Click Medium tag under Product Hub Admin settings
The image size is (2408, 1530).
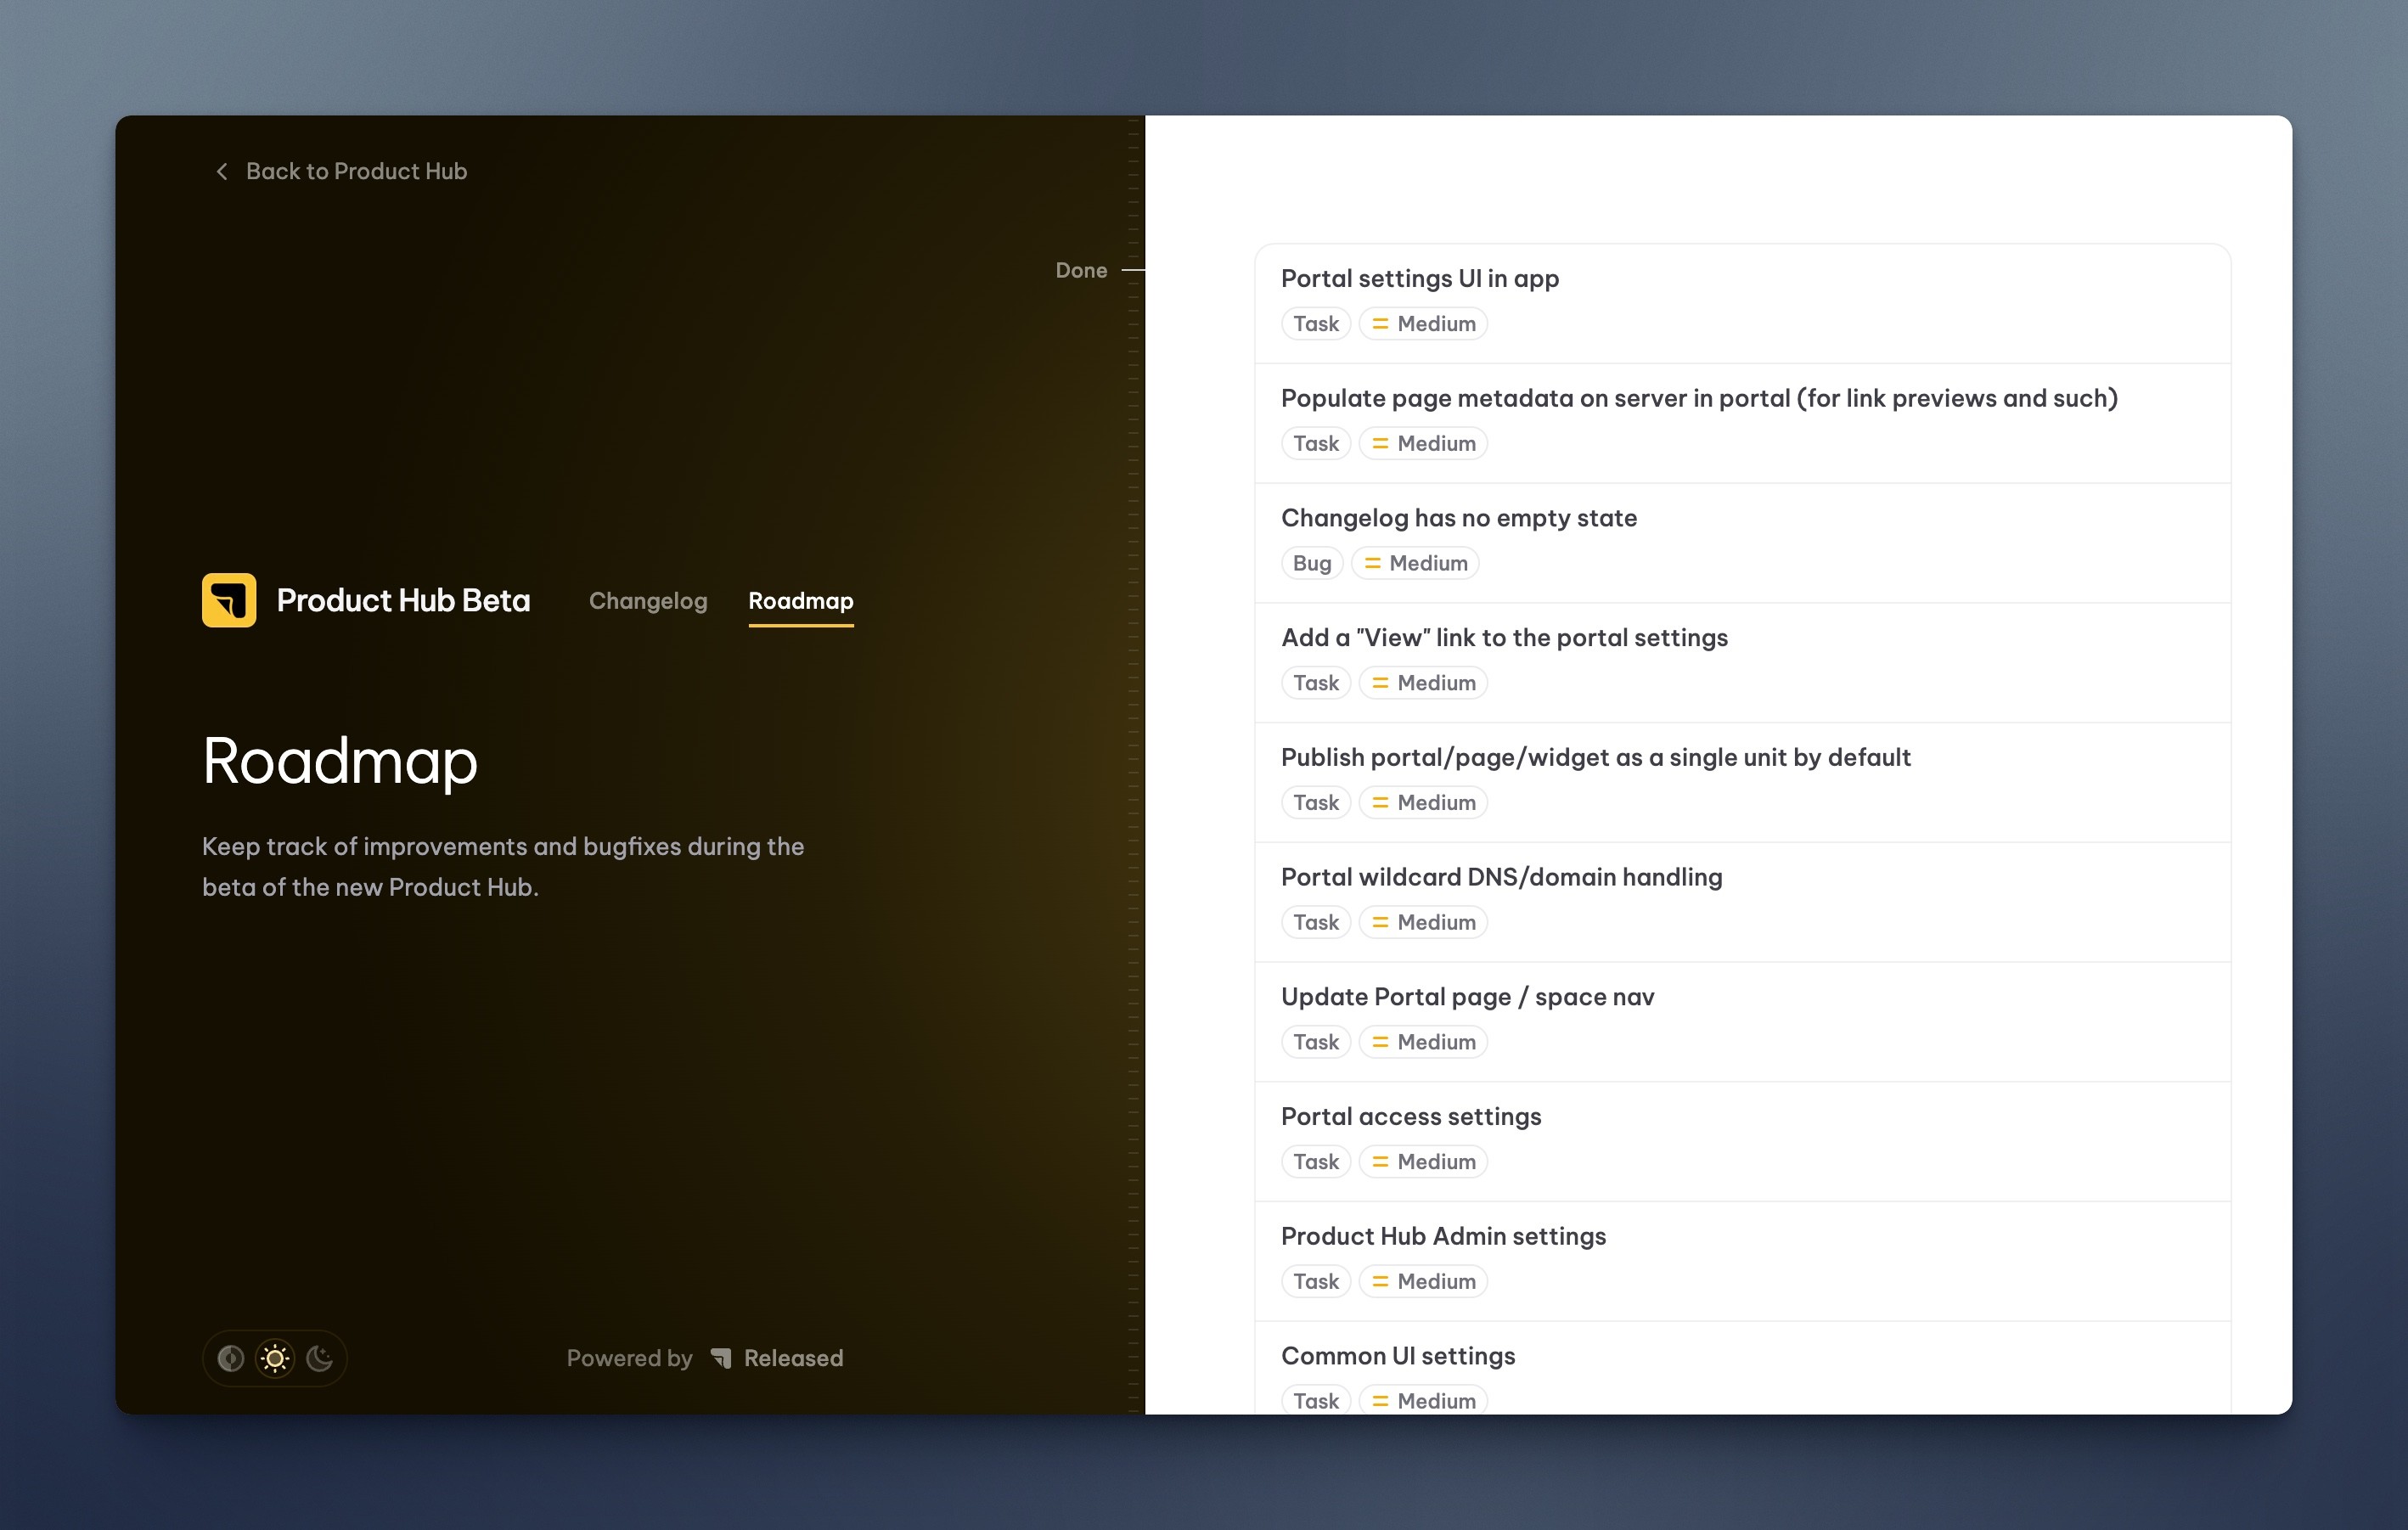pos(1423,1282)
